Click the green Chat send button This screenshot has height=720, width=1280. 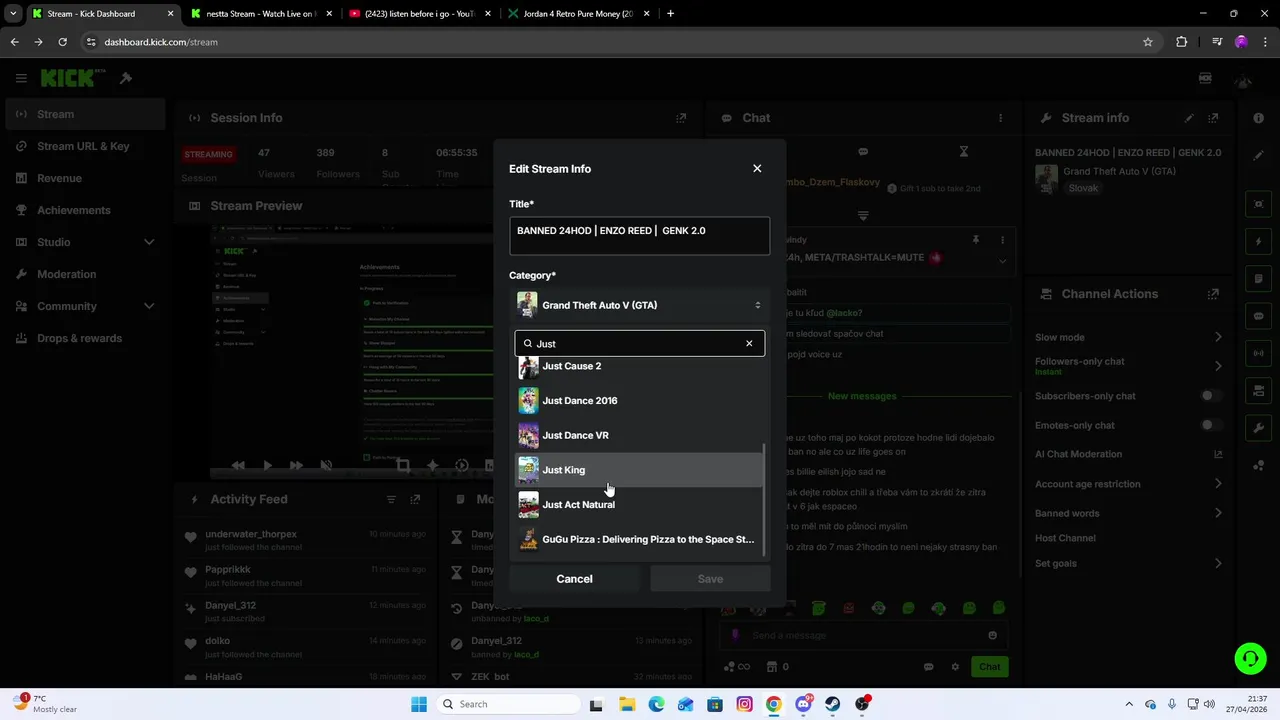(x=989, y=667)
